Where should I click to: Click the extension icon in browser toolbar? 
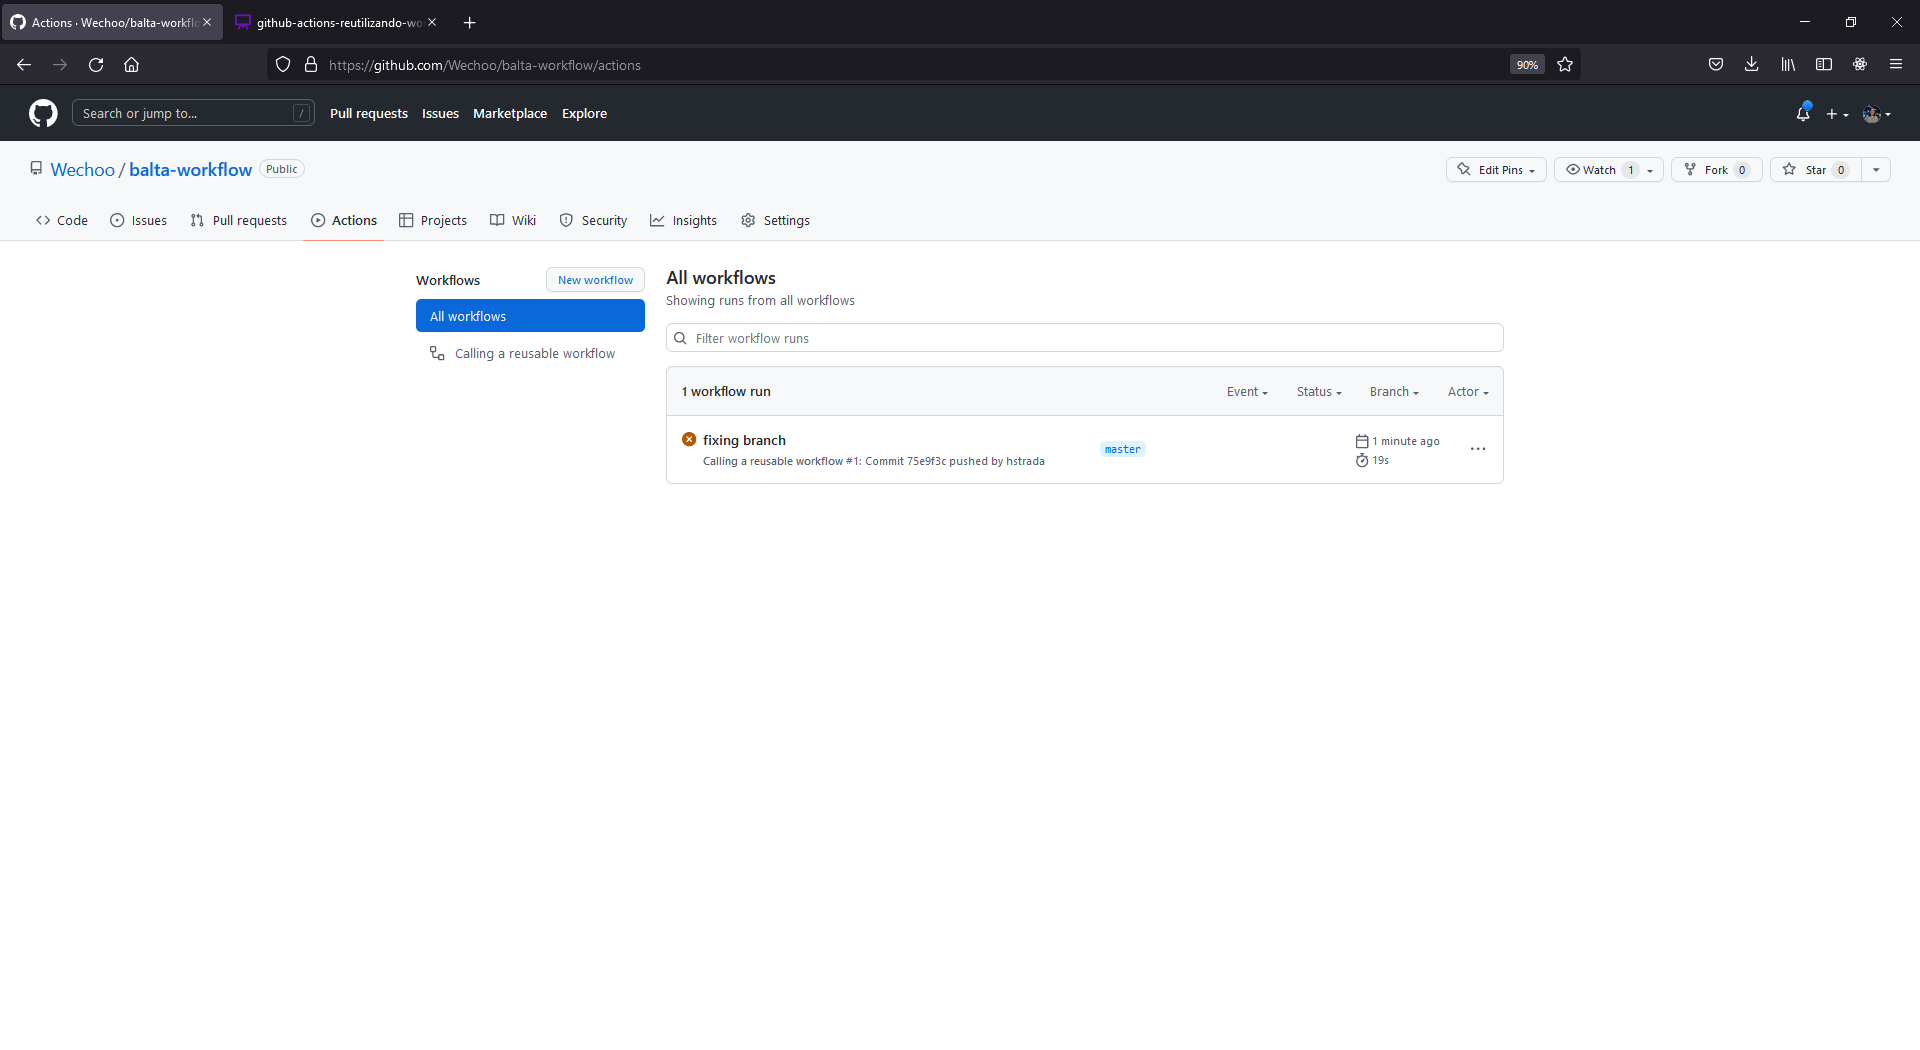tap(1860, 65)
